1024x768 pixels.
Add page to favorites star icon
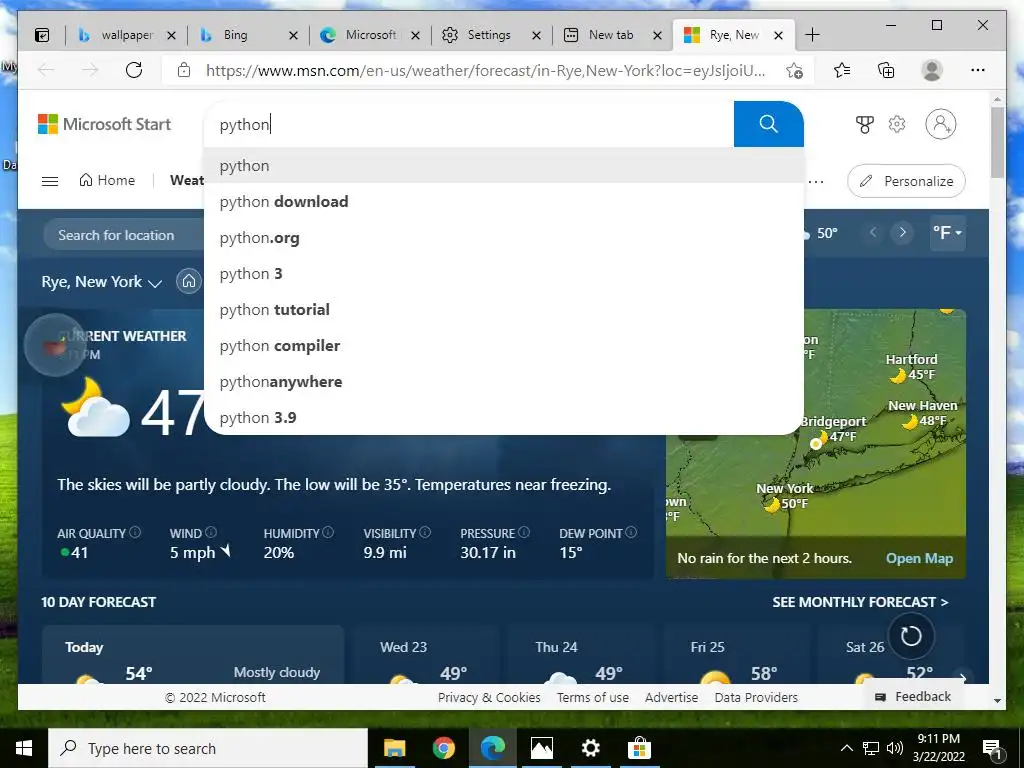(x=795, y=71)
